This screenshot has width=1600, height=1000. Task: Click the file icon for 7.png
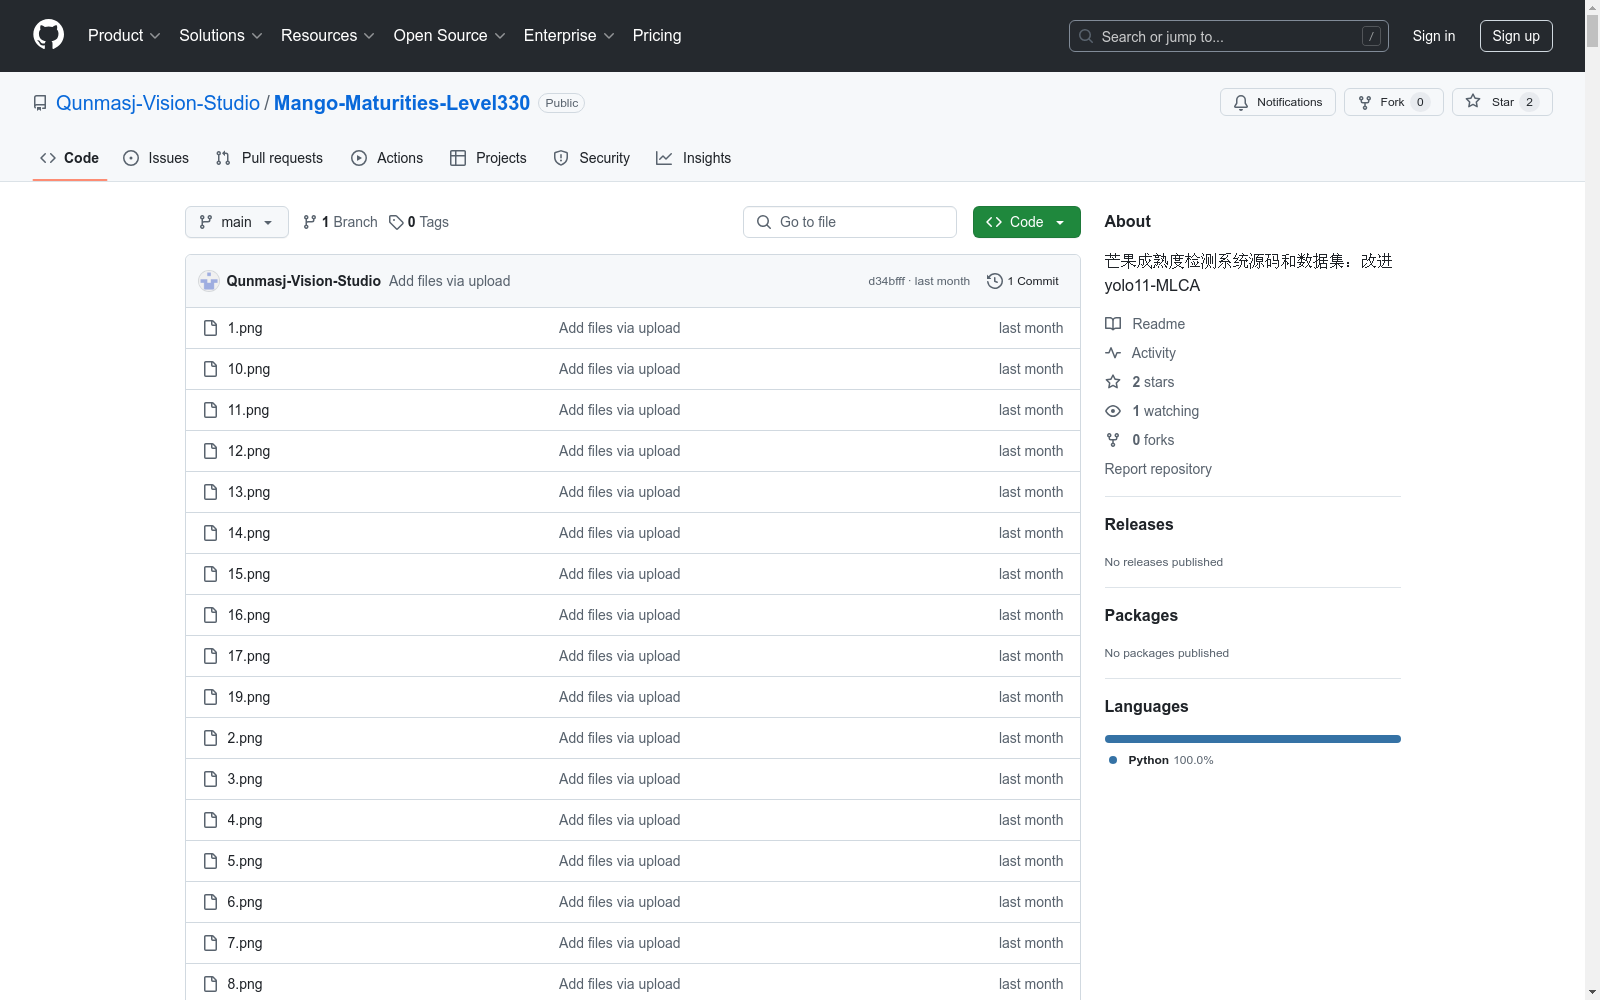(x=210, y=943)
